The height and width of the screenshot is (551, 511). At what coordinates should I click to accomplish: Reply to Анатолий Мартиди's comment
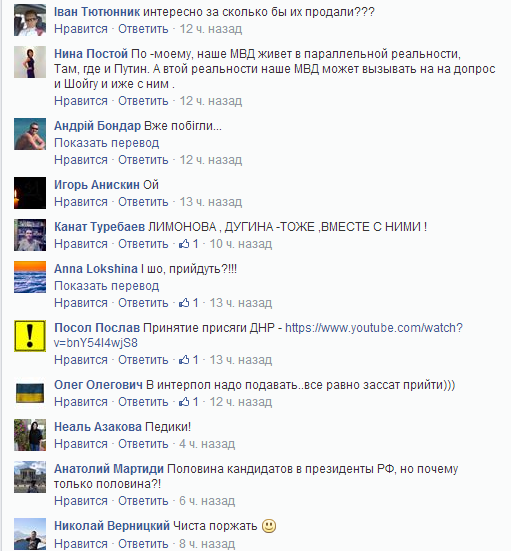143,501
